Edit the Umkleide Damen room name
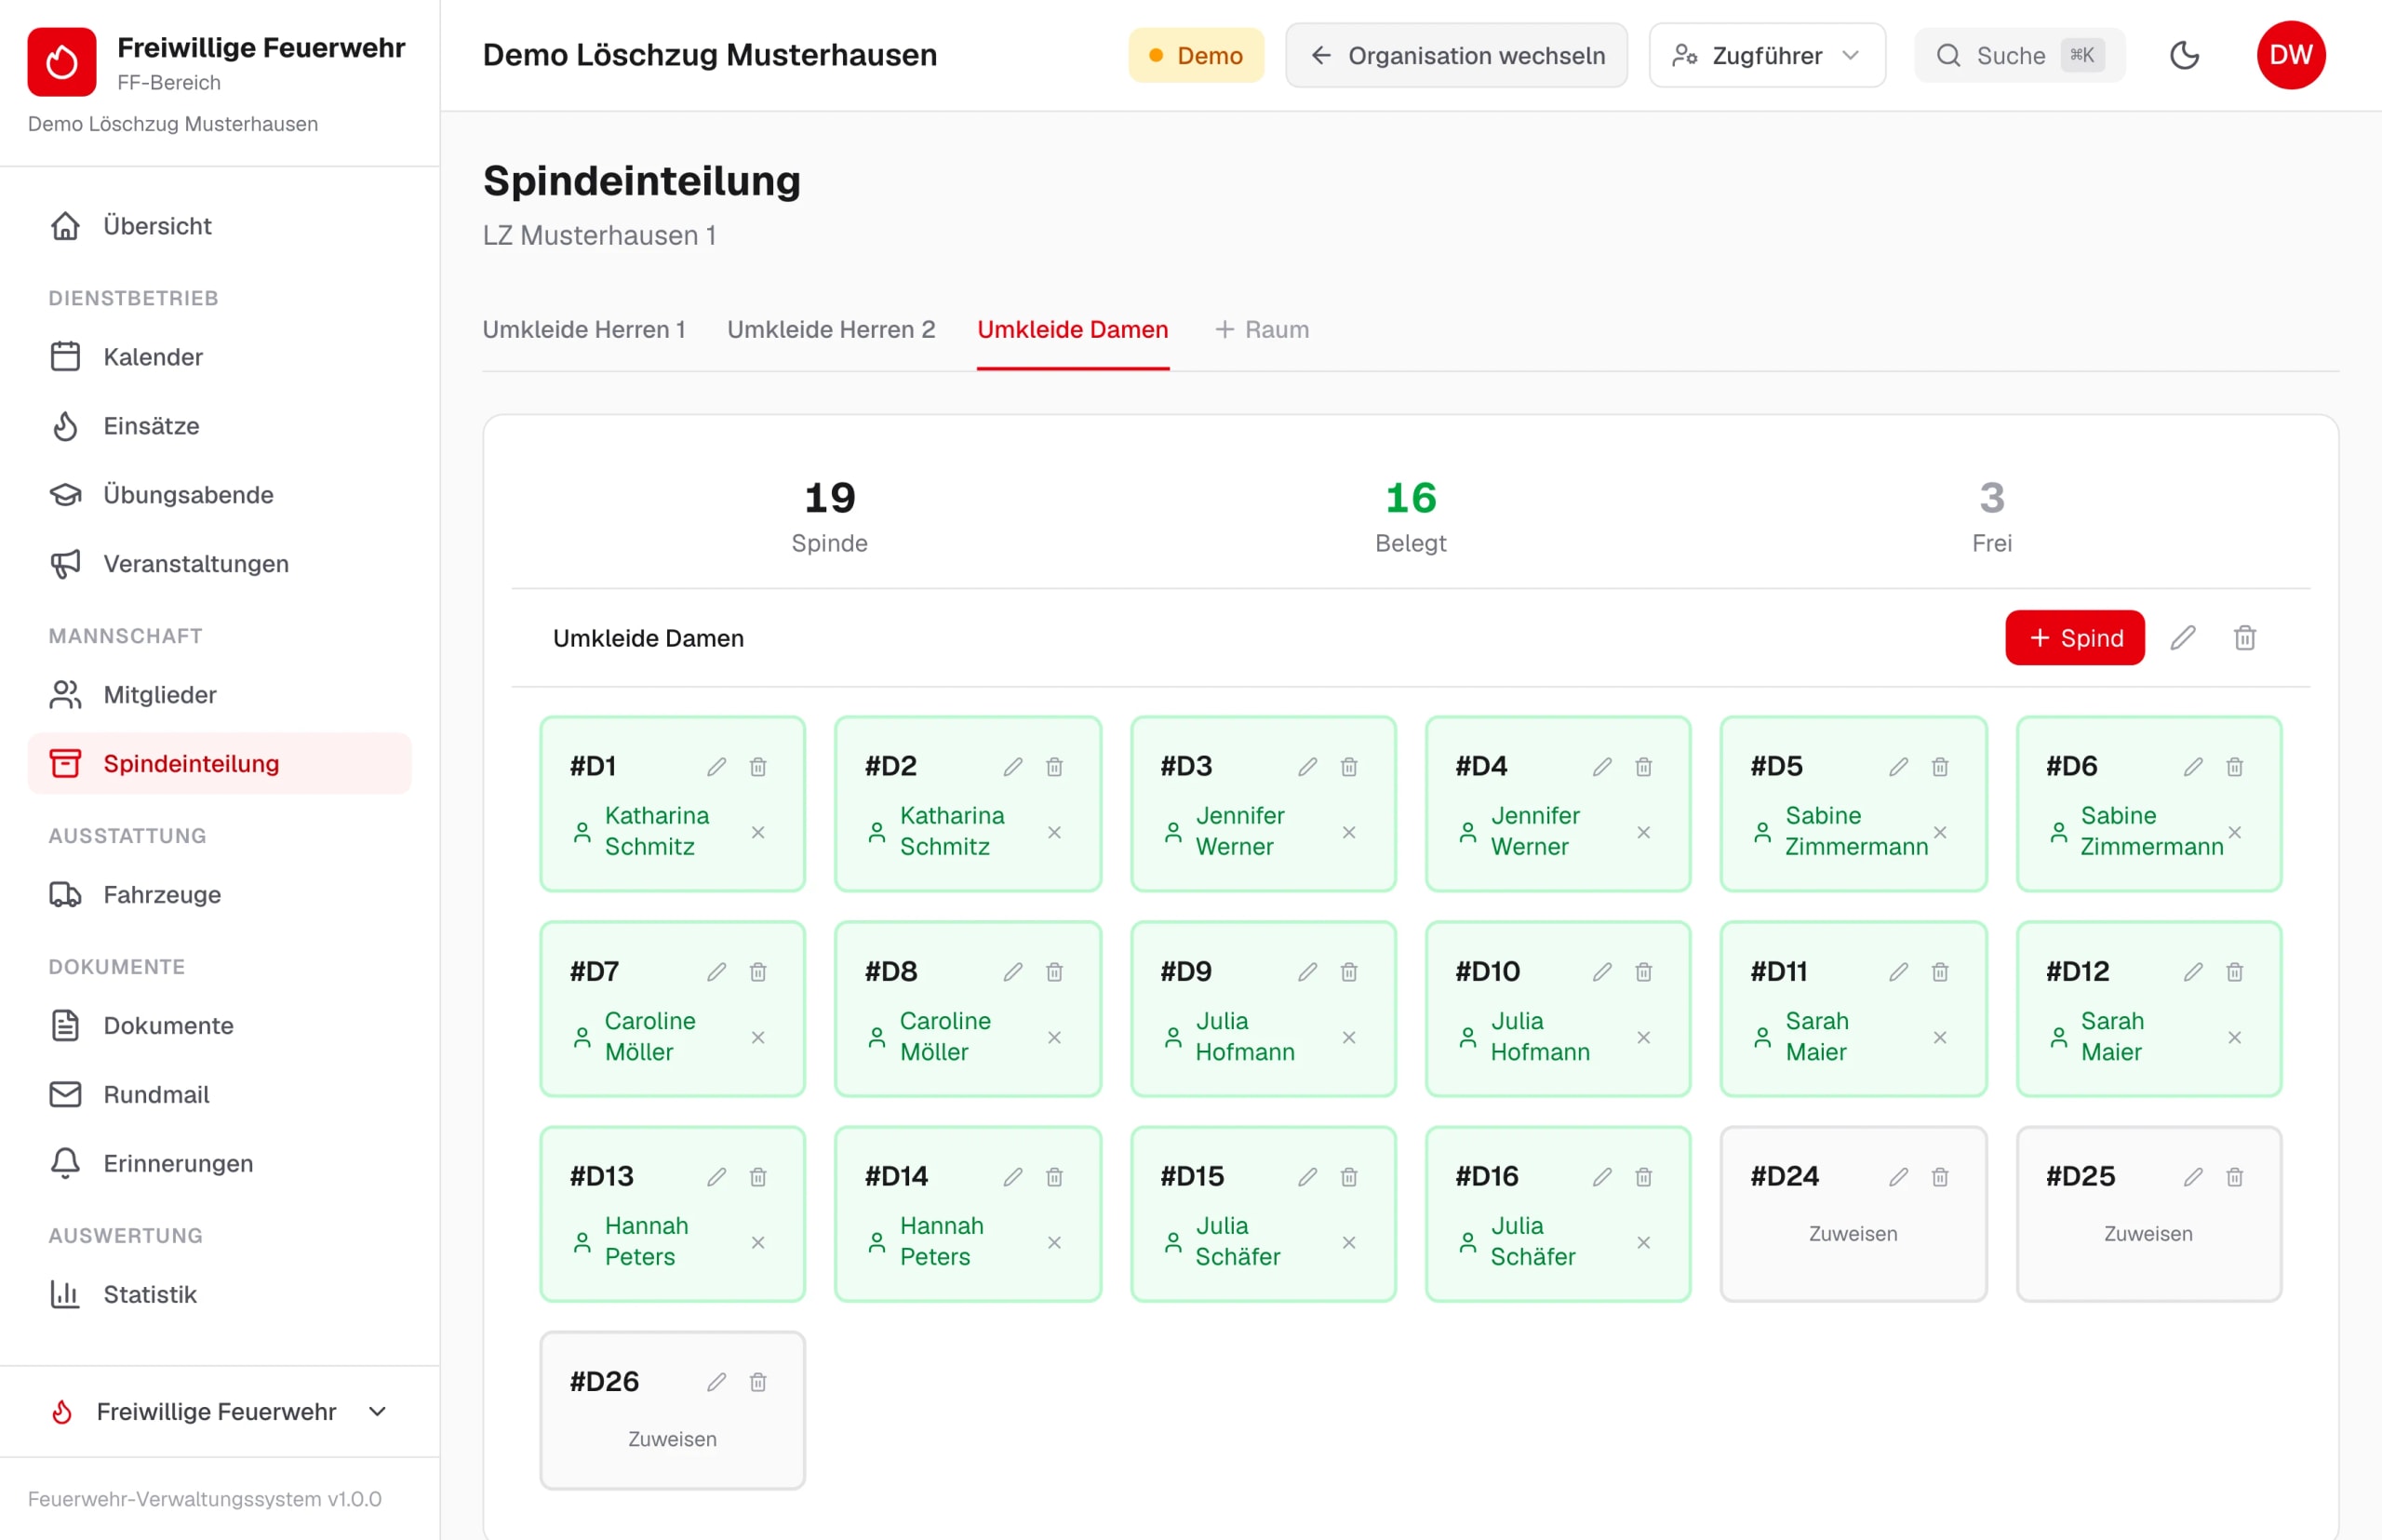2382x1540 pixels. 2183,638
